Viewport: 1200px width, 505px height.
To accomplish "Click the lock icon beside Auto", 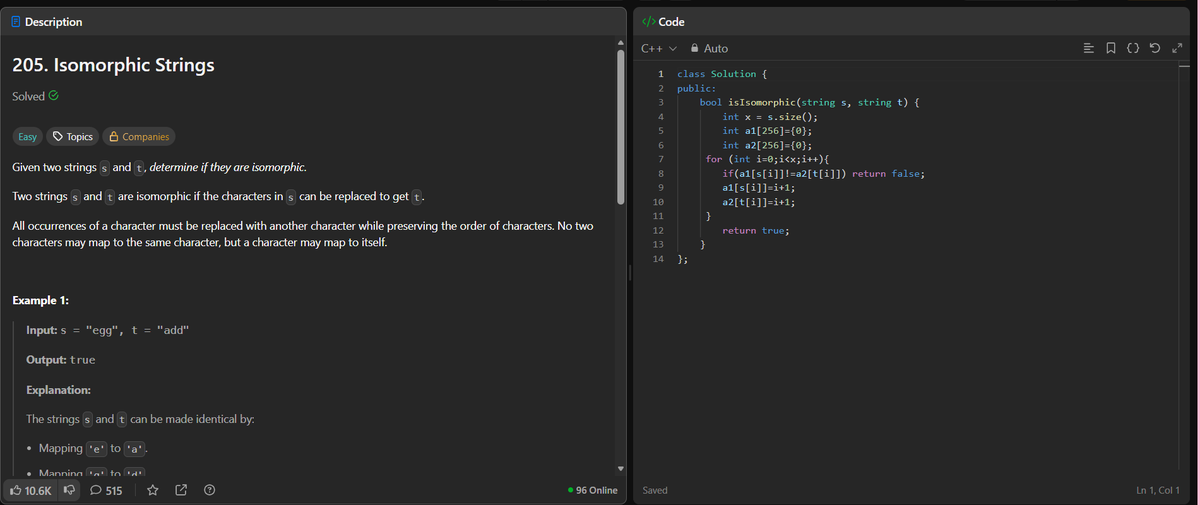I will coord(693,48).
